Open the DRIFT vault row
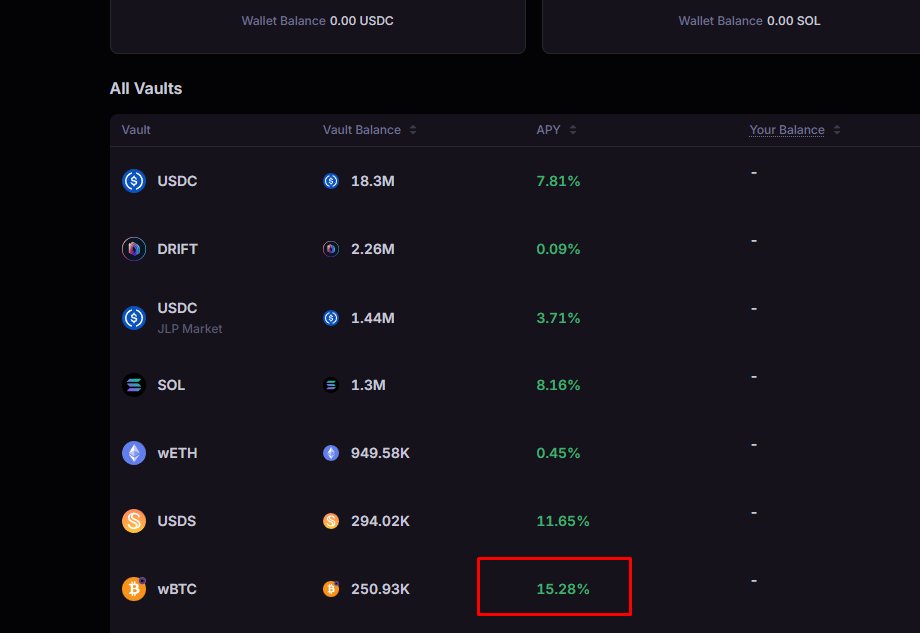The width and height of the screenshot is (920, 633). pyautogui.click(x=177, y=249)
